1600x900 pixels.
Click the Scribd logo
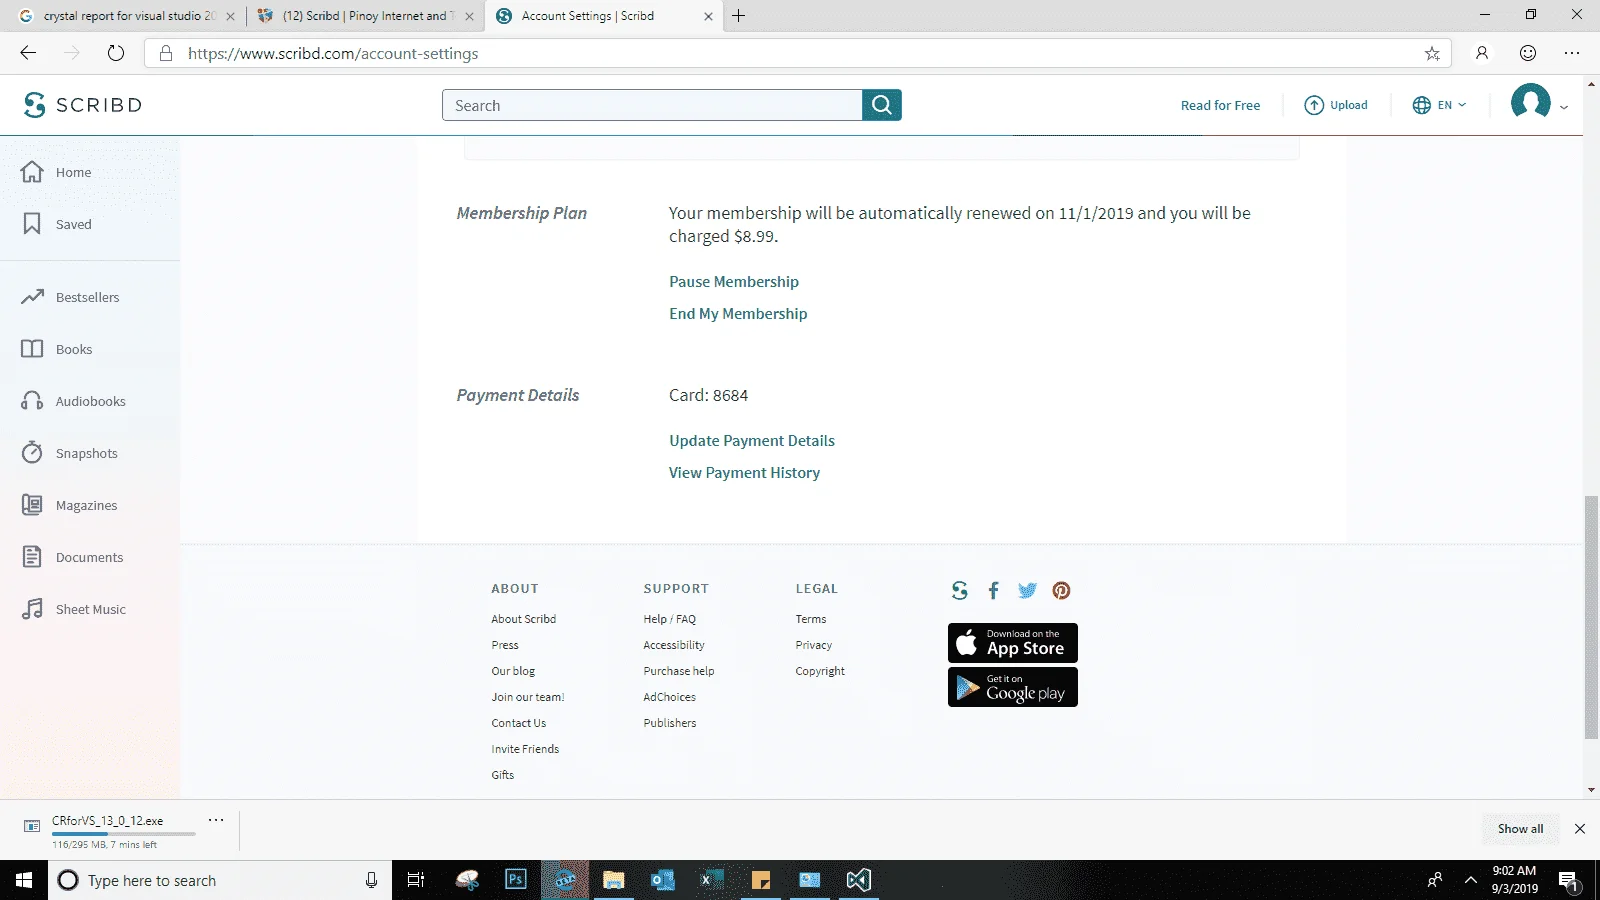click(x=83, y=105)
